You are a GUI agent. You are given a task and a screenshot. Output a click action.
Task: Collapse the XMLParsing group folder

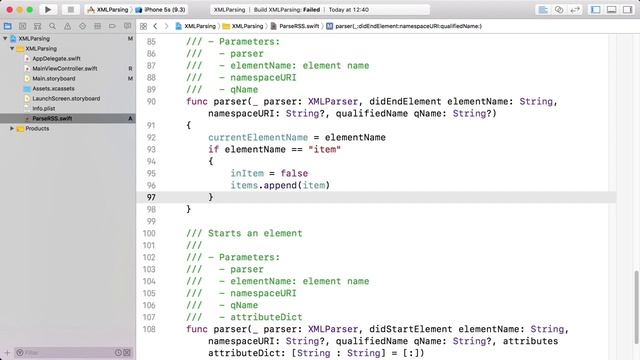[12, 48]
